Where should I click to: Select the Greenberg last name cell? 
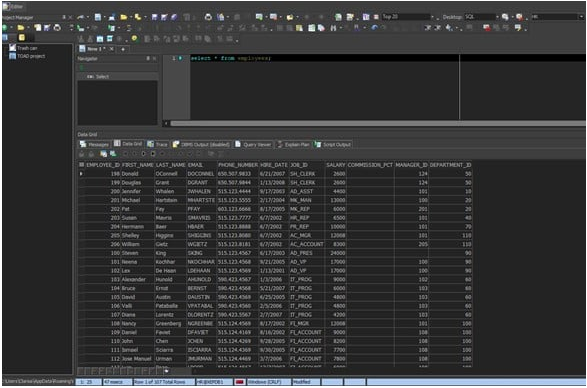pyautogui.click(x=170, y=324)
